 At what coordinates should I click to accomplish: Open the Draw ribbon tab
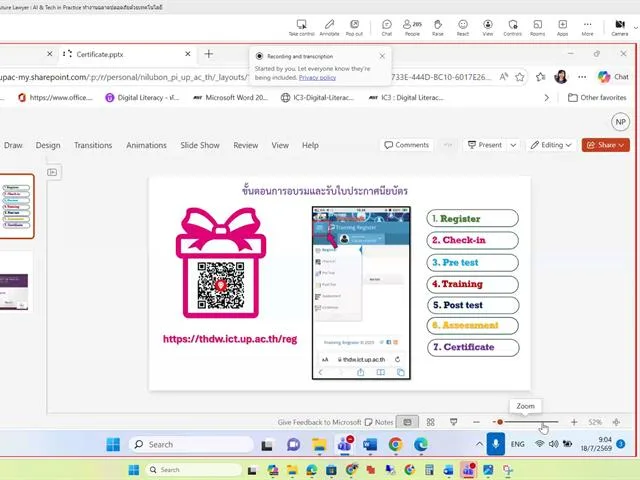(13, 145)
